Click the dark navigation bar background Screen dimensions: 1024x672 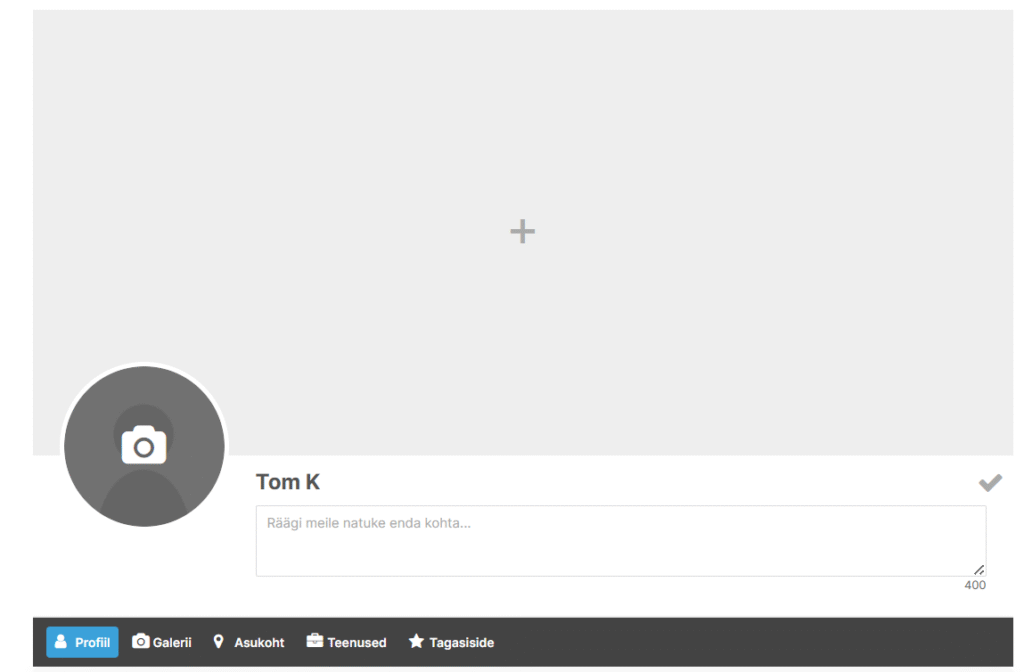[751, 642]
